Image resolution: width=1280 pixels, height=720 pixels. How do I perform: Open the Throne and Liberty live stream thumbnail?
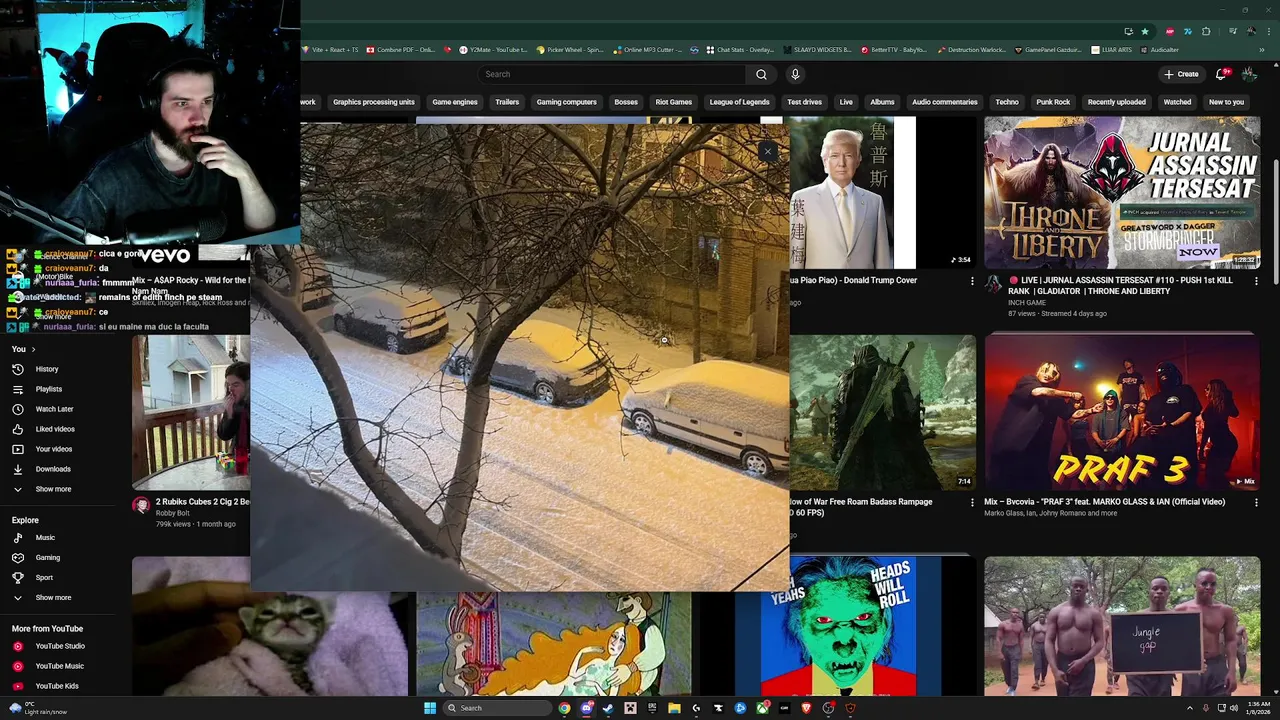click(1122, 192)
